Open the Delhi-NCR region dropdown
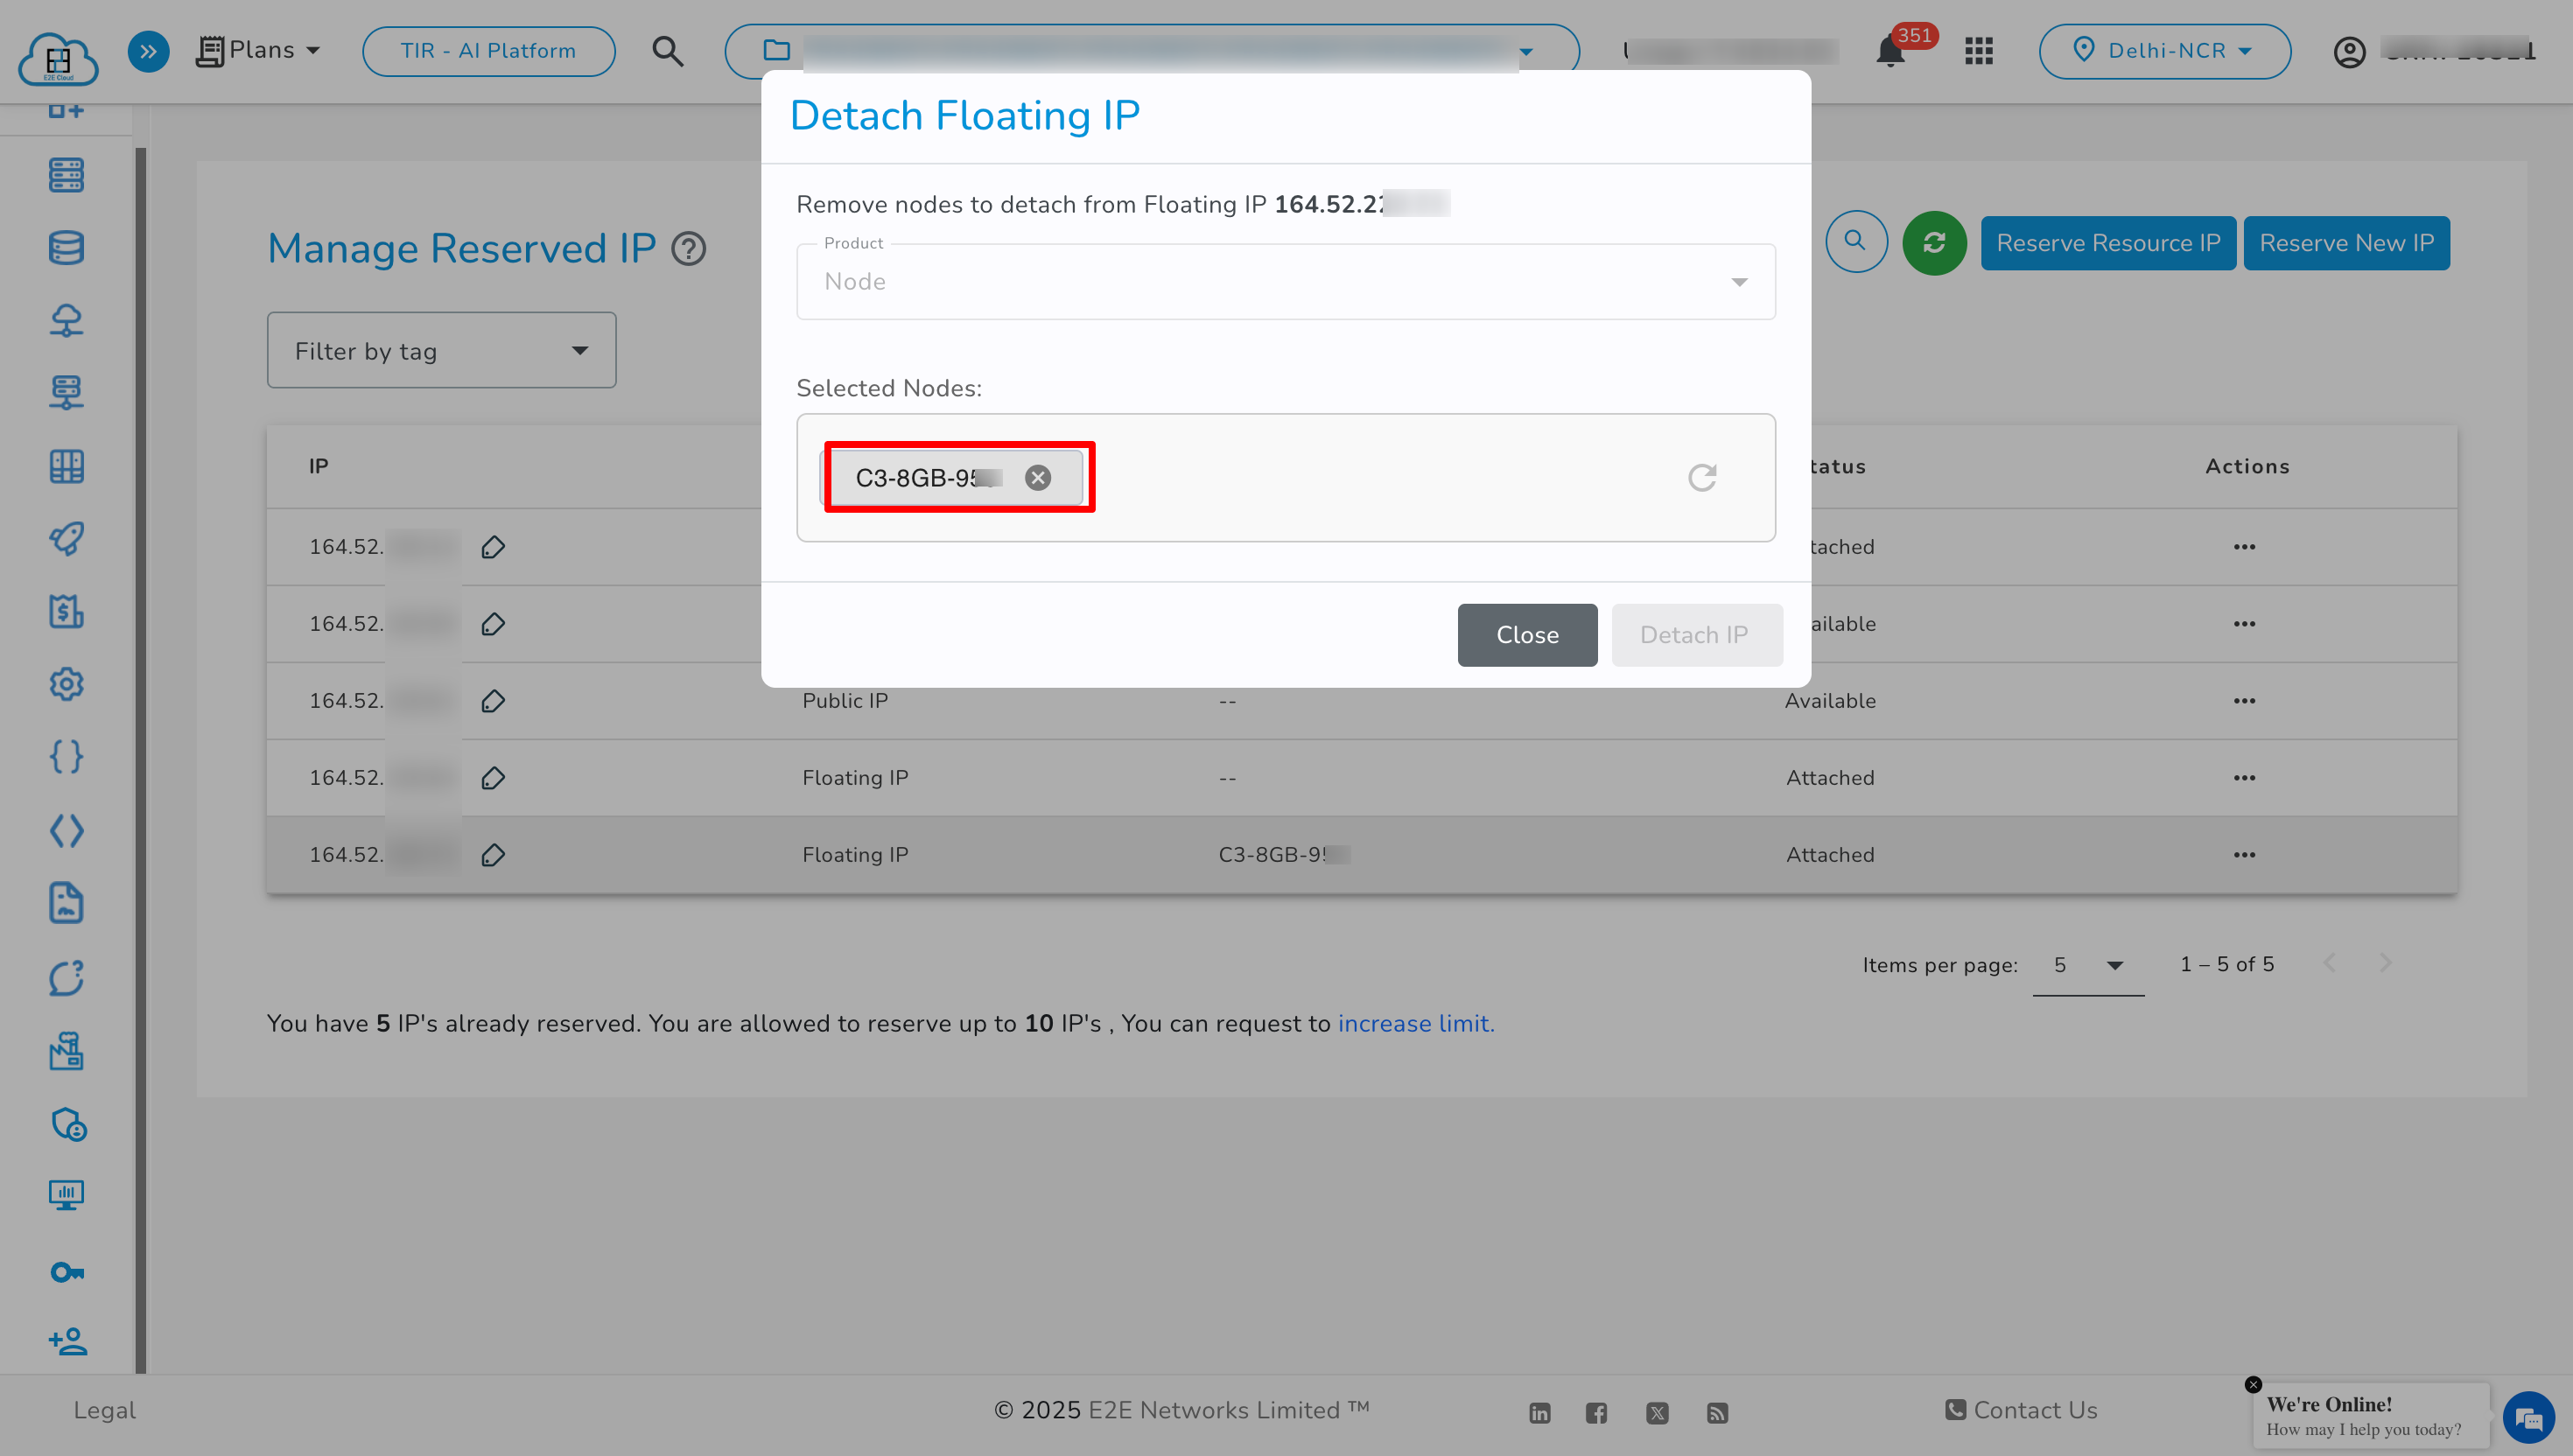The height and width of the screenshot is (1456, 2573). [2165, 51]
